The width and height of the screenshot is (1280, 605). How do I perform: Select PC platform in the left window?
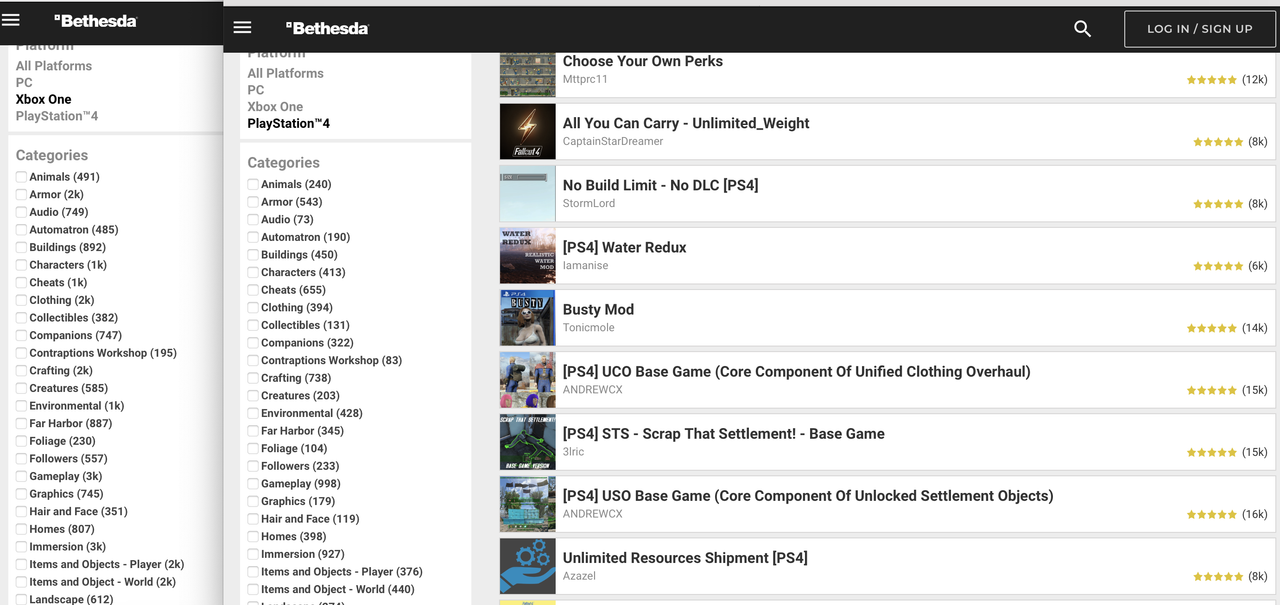[x=24, y=83]
